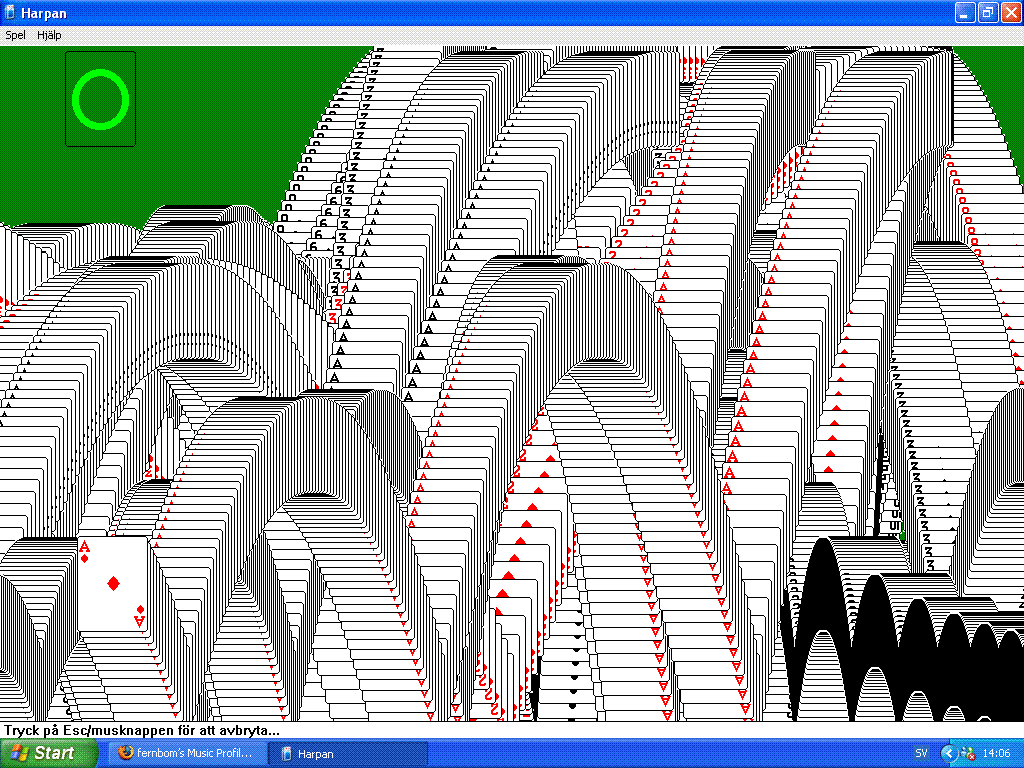Click the Ace of Diamonds card
This screenshot has height=768, width=1024.
coord(113,584)
